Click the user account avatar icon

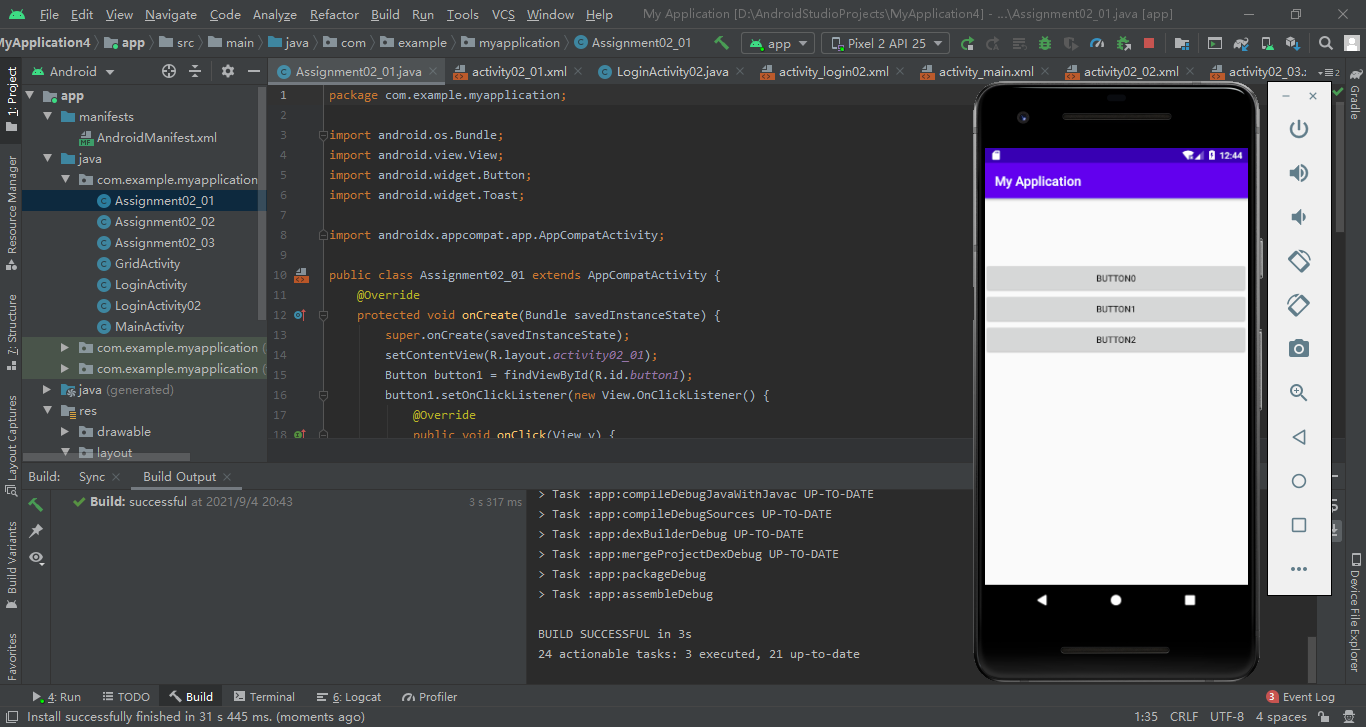pos(1352,43)
